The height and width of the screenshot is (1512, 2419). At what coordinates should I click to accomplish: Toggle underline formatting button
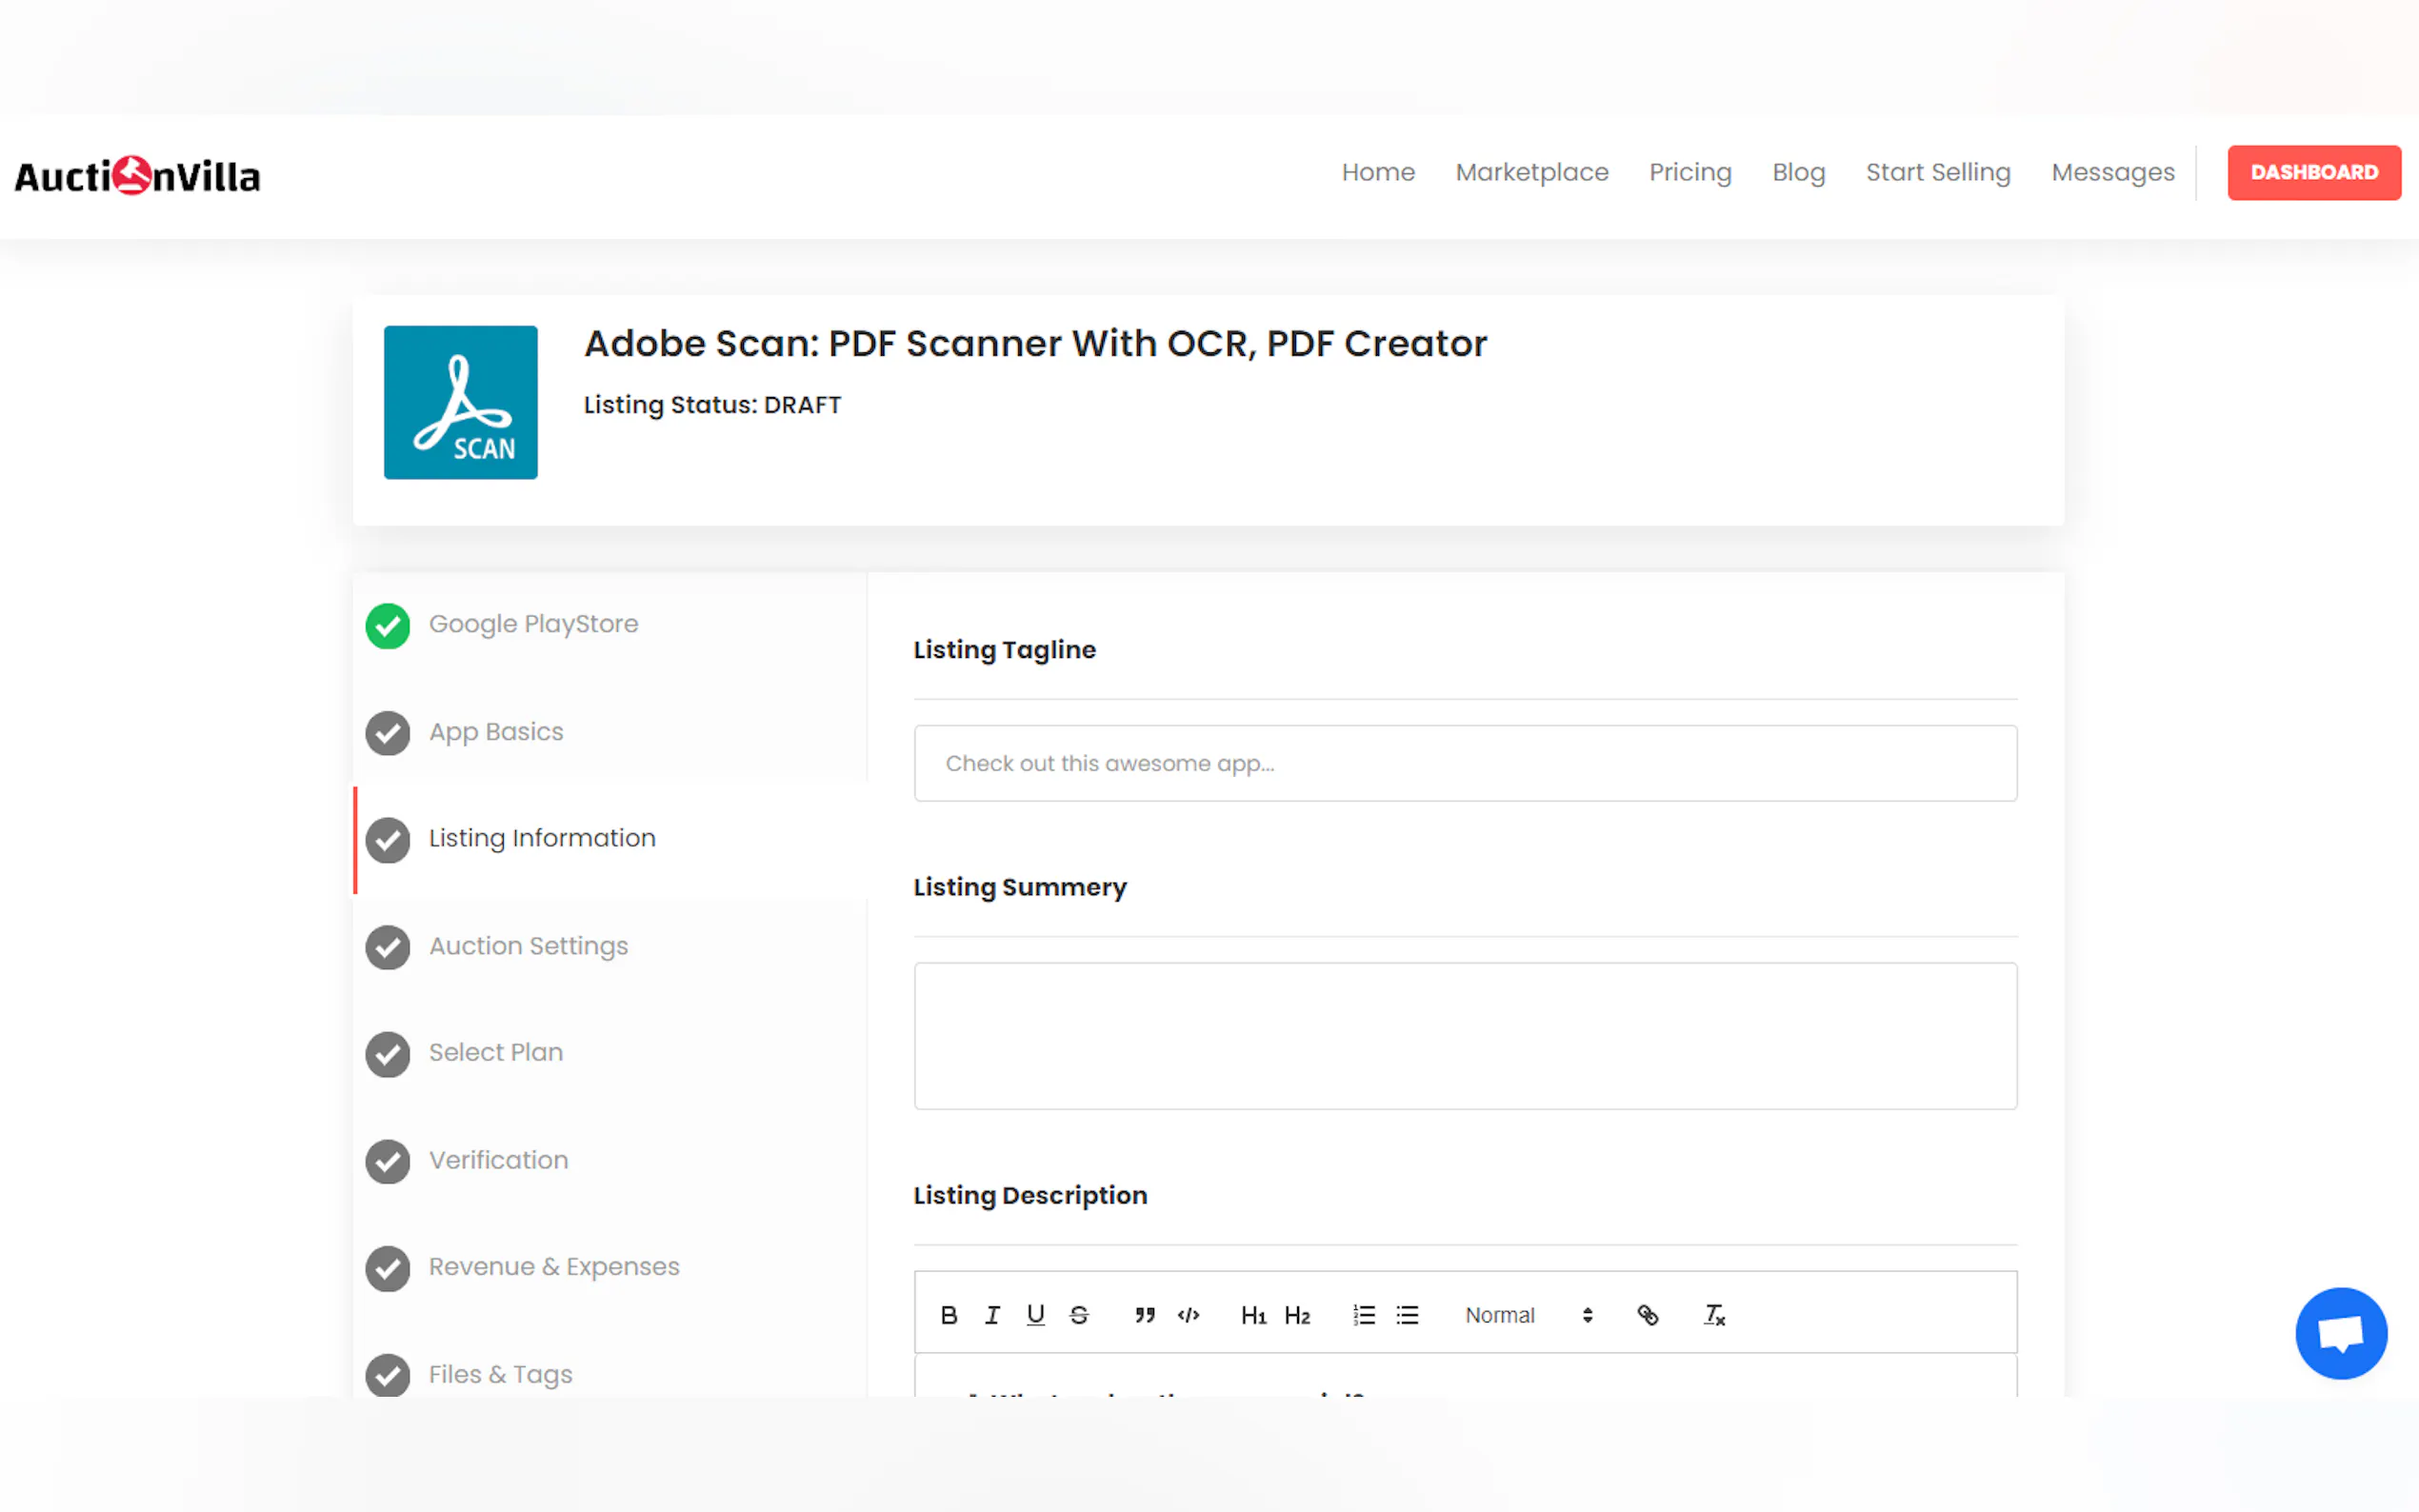(1035, 1315)
